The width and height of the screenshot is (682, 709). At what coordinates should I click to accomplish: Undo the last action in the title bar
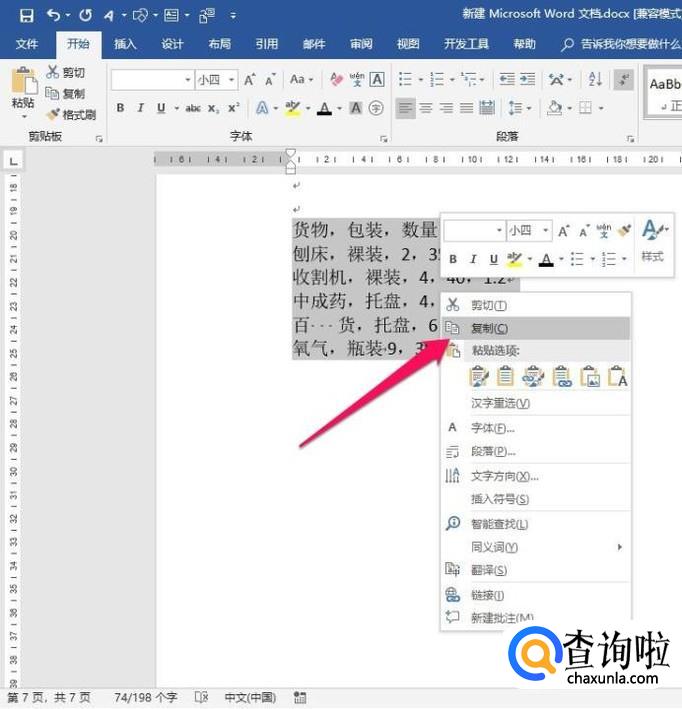(54, 16)
